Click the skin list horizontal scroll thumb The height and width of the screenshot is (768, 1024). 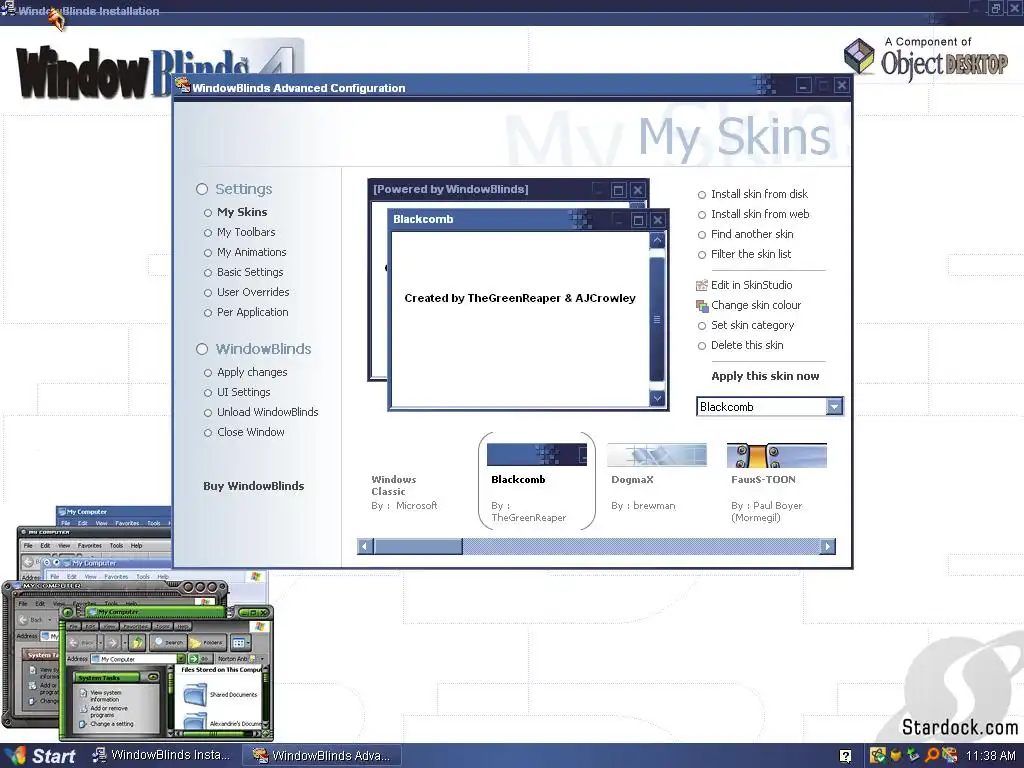(x=418, y=547)
